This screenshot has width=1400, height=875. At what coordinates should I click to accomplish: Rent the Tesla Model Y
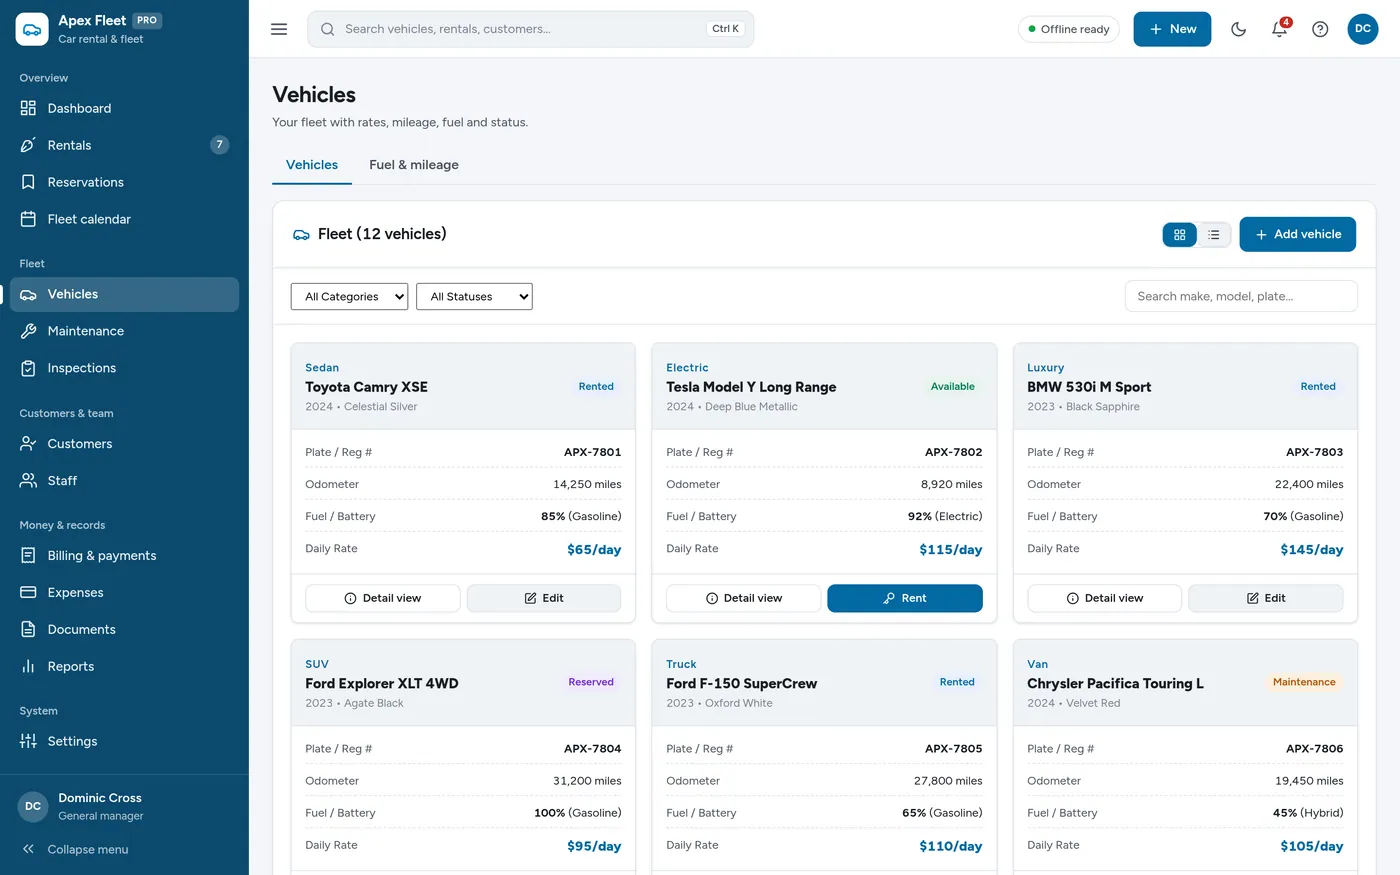(x=905, y=598)
